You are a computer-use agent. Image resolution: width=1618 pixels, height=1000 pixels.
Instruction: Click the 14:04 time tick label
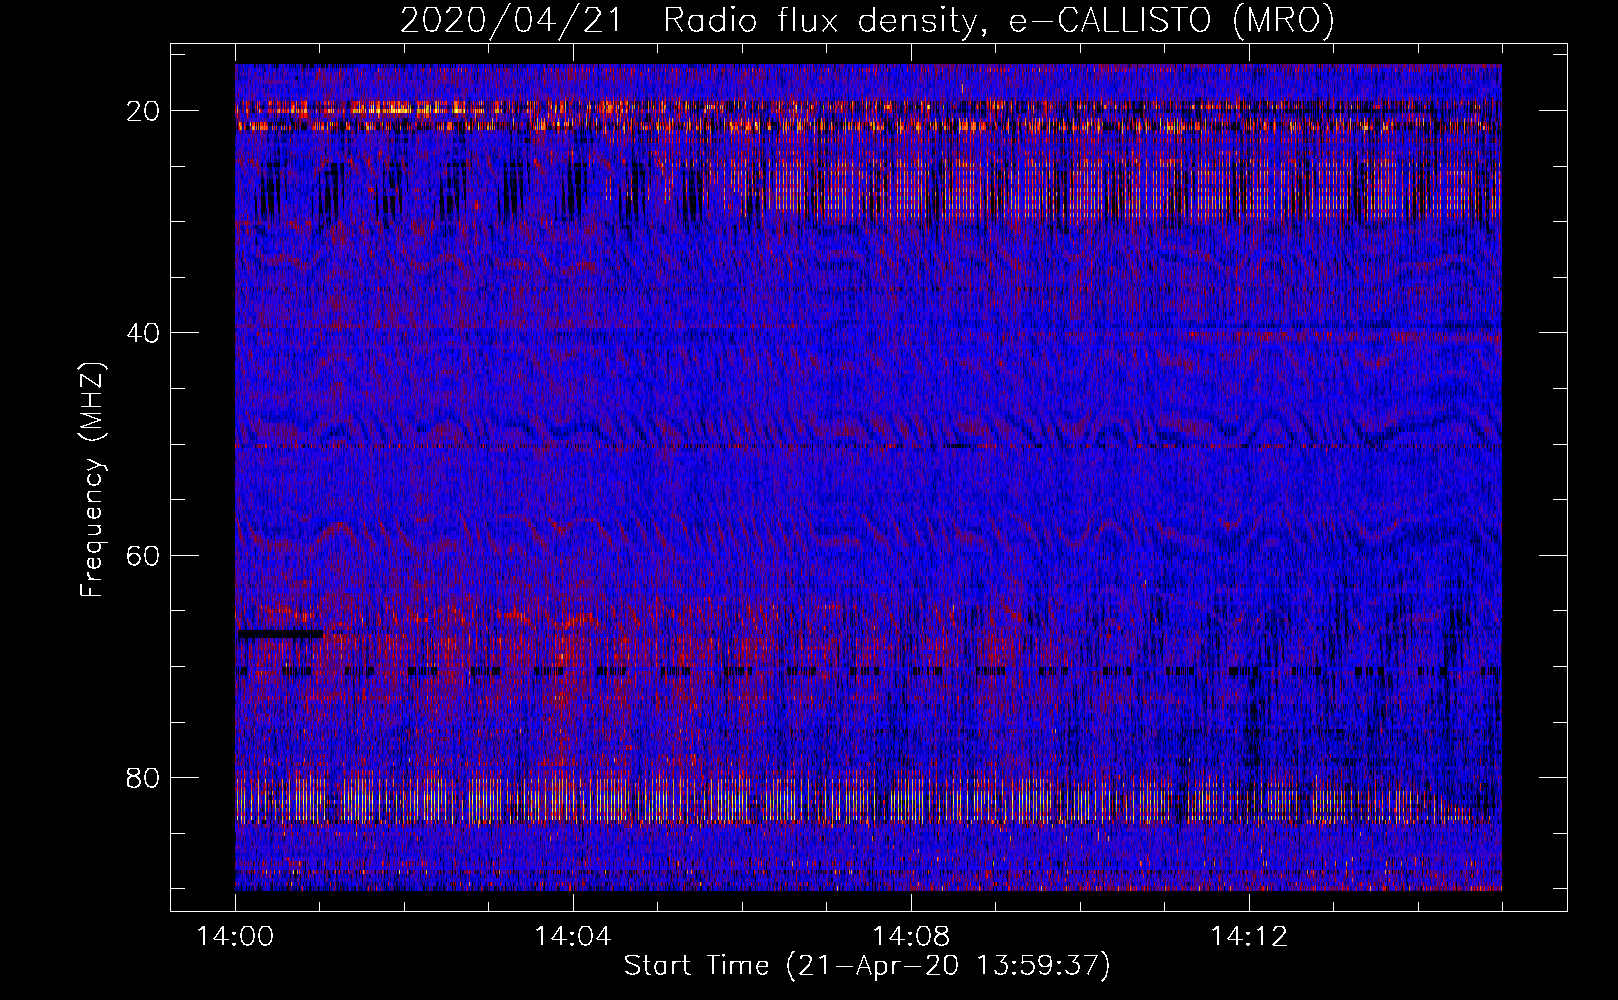coord(573,937)
